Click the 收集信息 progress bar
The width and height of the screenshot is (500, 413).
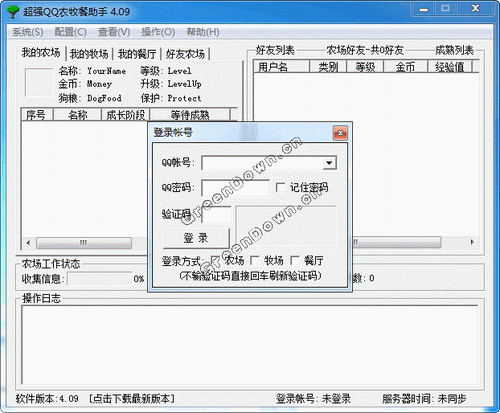tap(100, 279)
